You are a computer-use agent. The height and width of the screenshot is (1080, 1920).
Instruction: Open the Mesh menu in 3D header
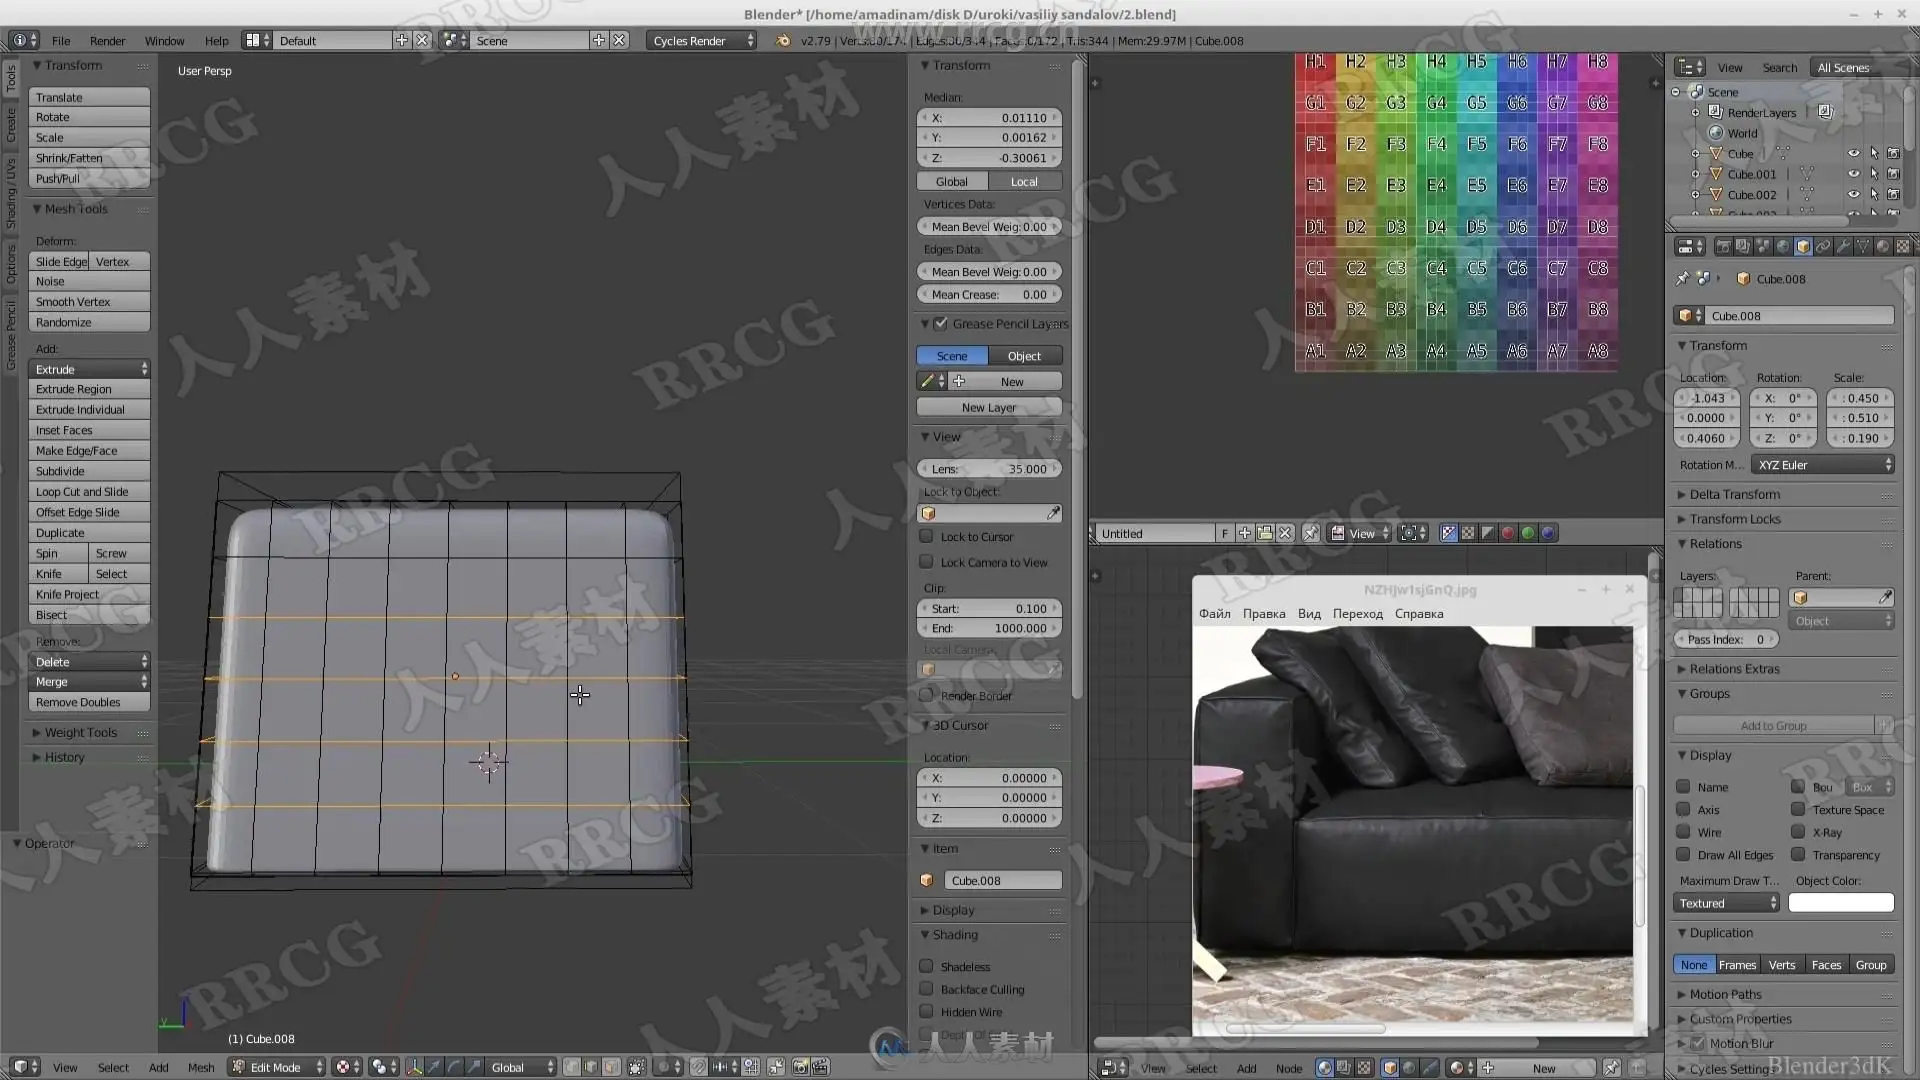[200, 1067]
